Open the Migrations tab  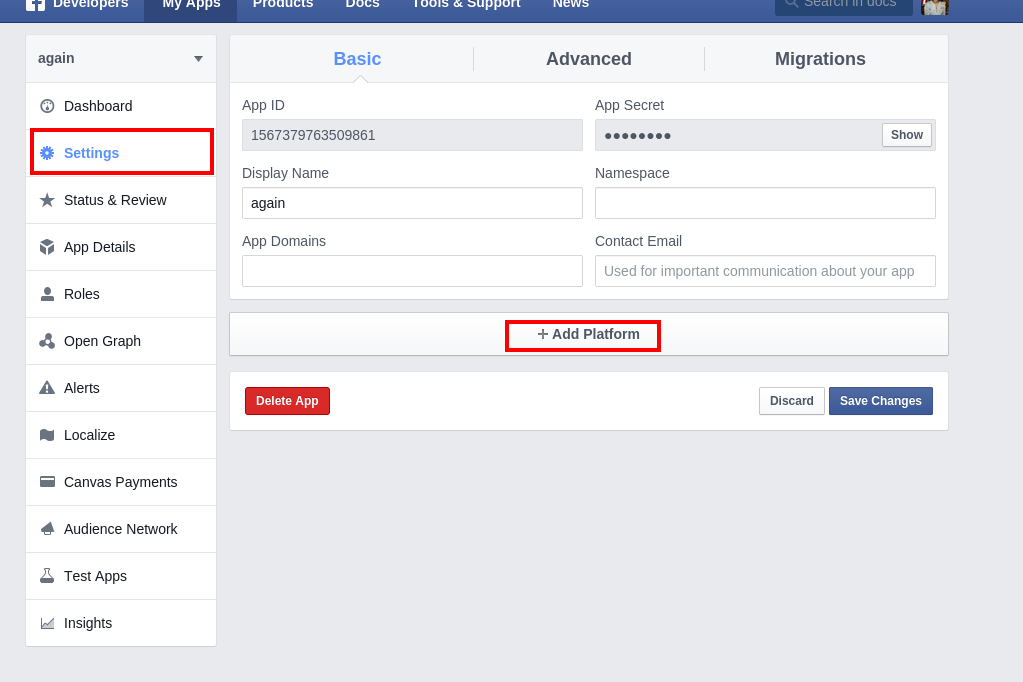pos(820,59)
